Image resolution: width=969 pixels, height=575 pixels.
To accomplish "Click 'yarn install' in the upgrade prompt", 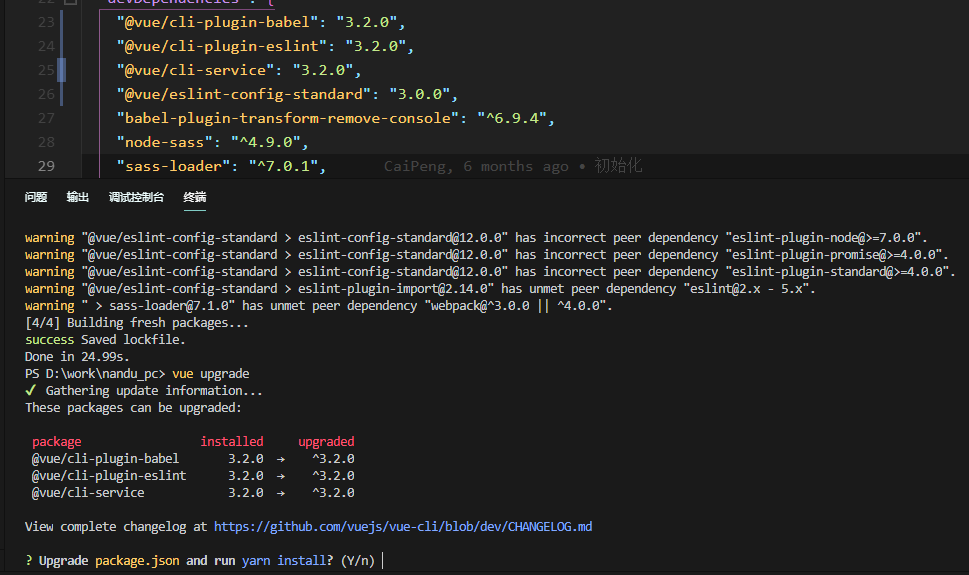I will (x=284, y=561).
